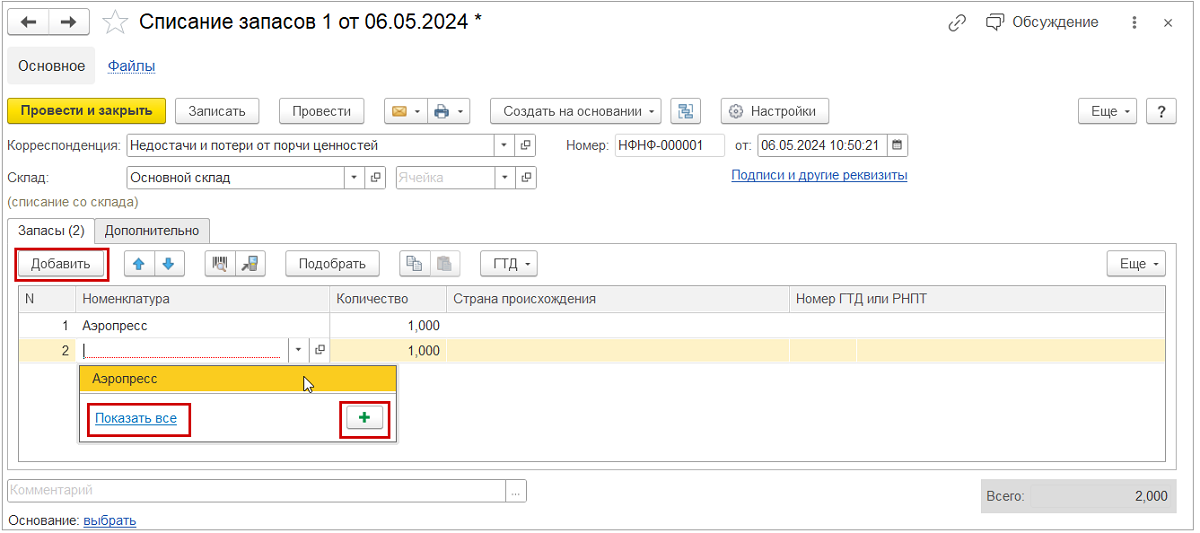
Task: Click the email envelope icon
Action: [399, 111]
